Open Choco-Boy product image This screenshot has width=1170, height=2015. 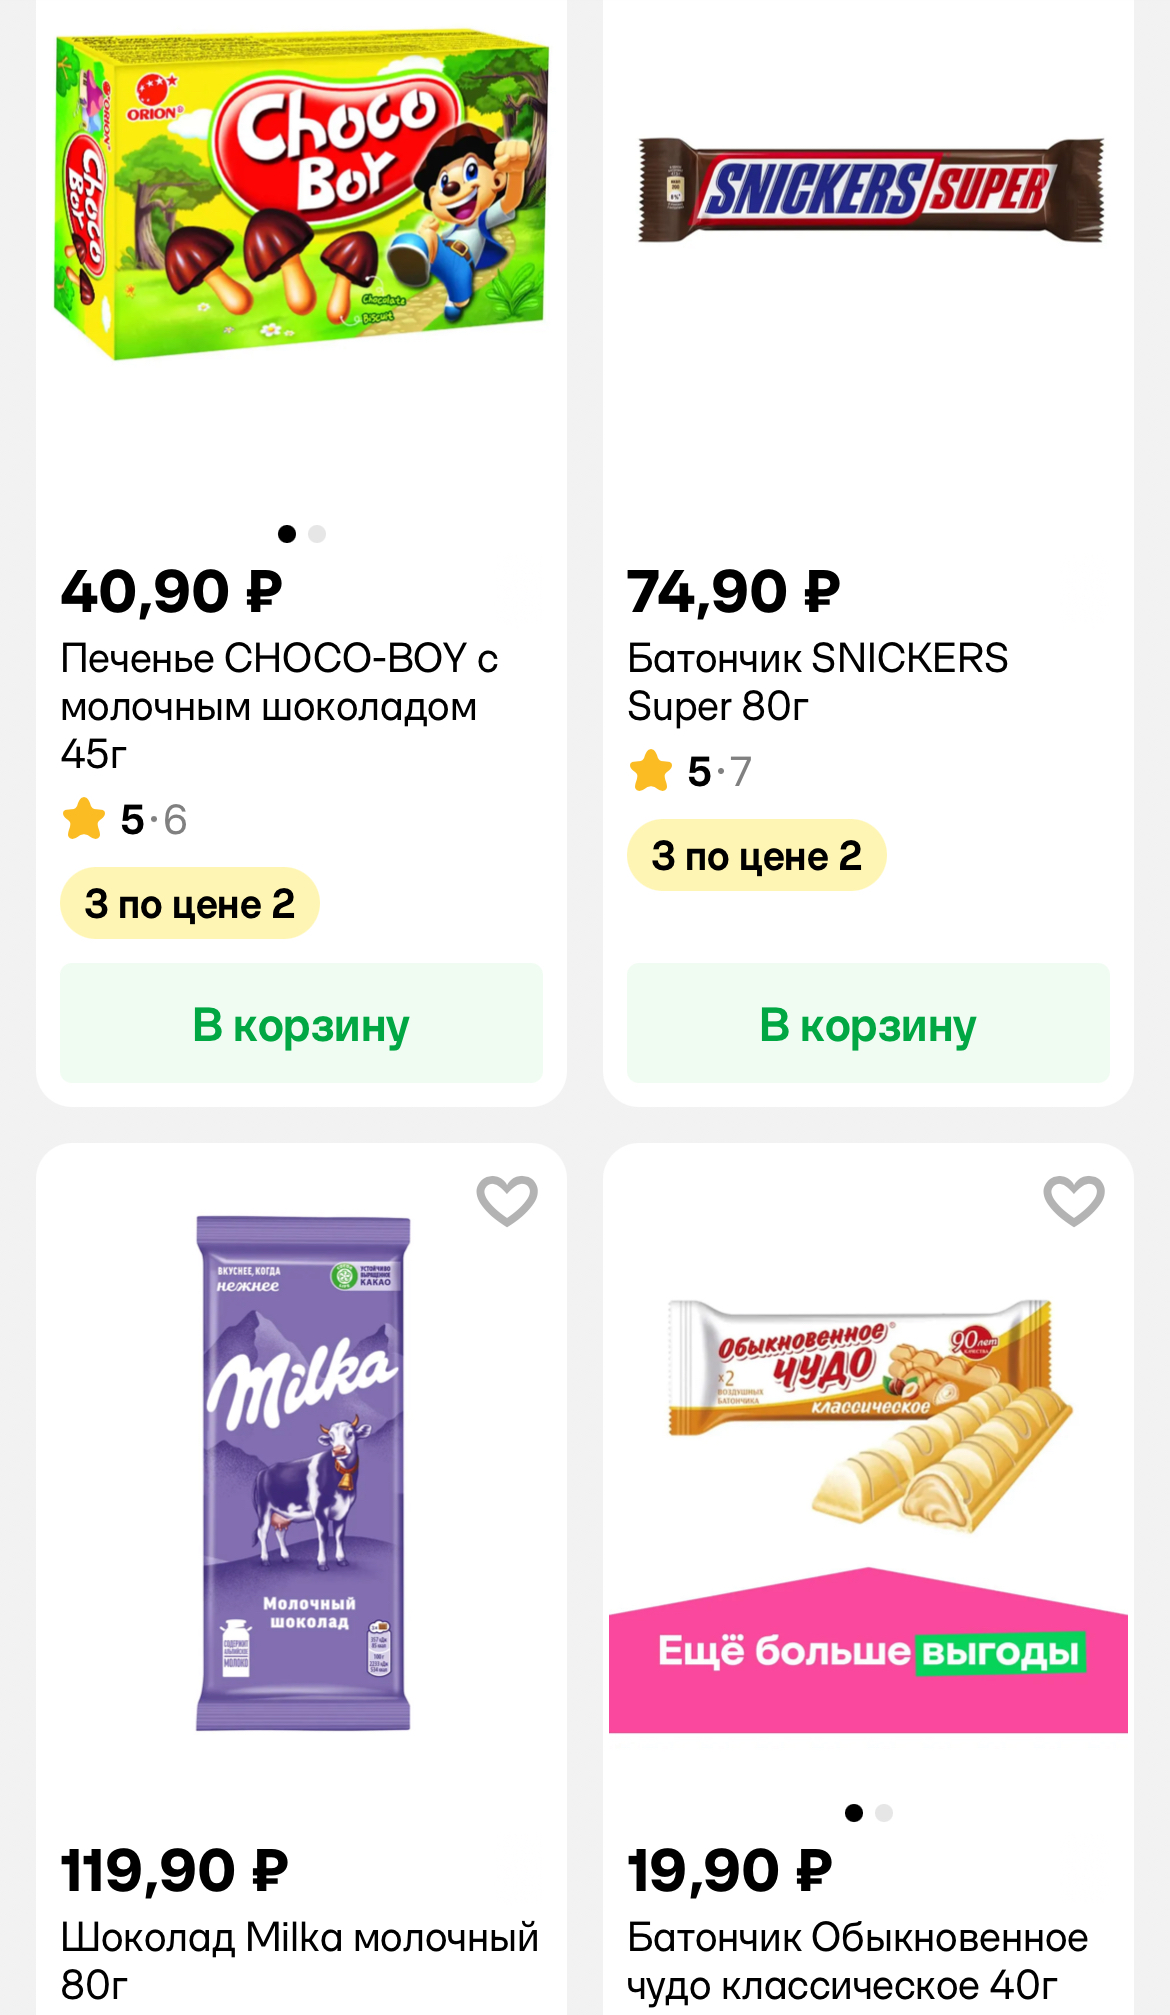point(301,195)
